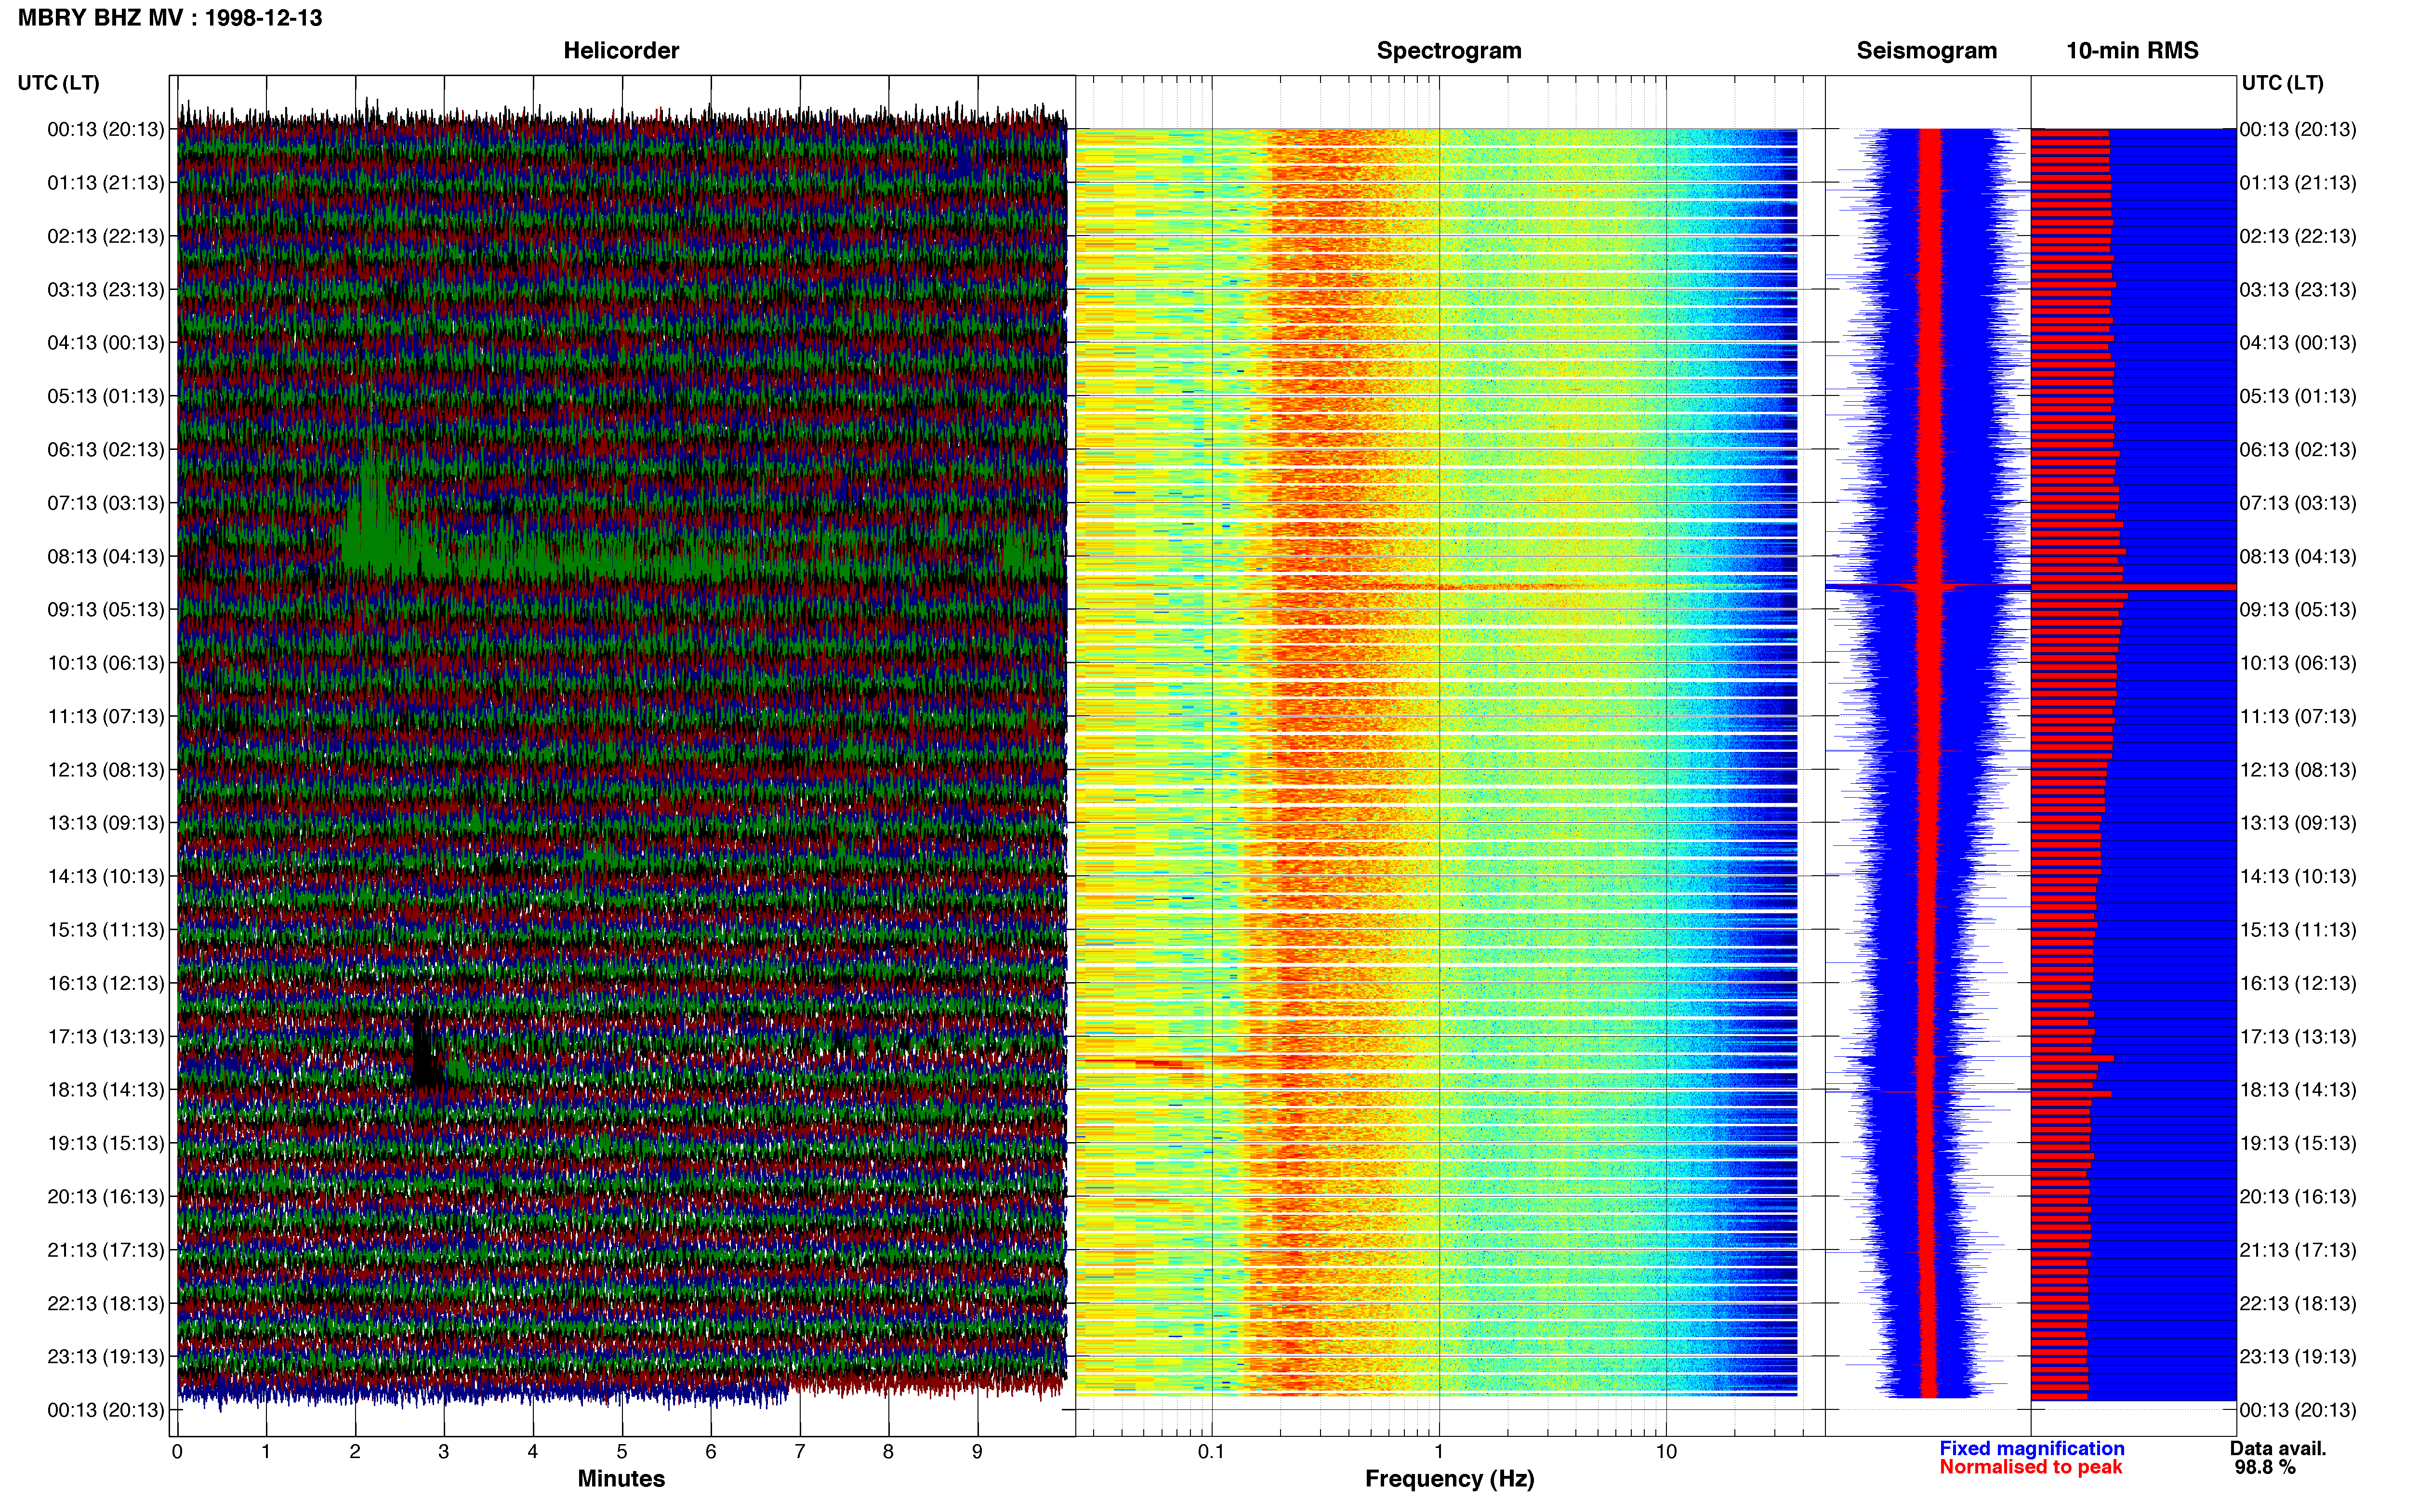Screen dimensions: 2418x1512
Task: Click the left 08:13 (04:13) time label
Action: [106, 556]
